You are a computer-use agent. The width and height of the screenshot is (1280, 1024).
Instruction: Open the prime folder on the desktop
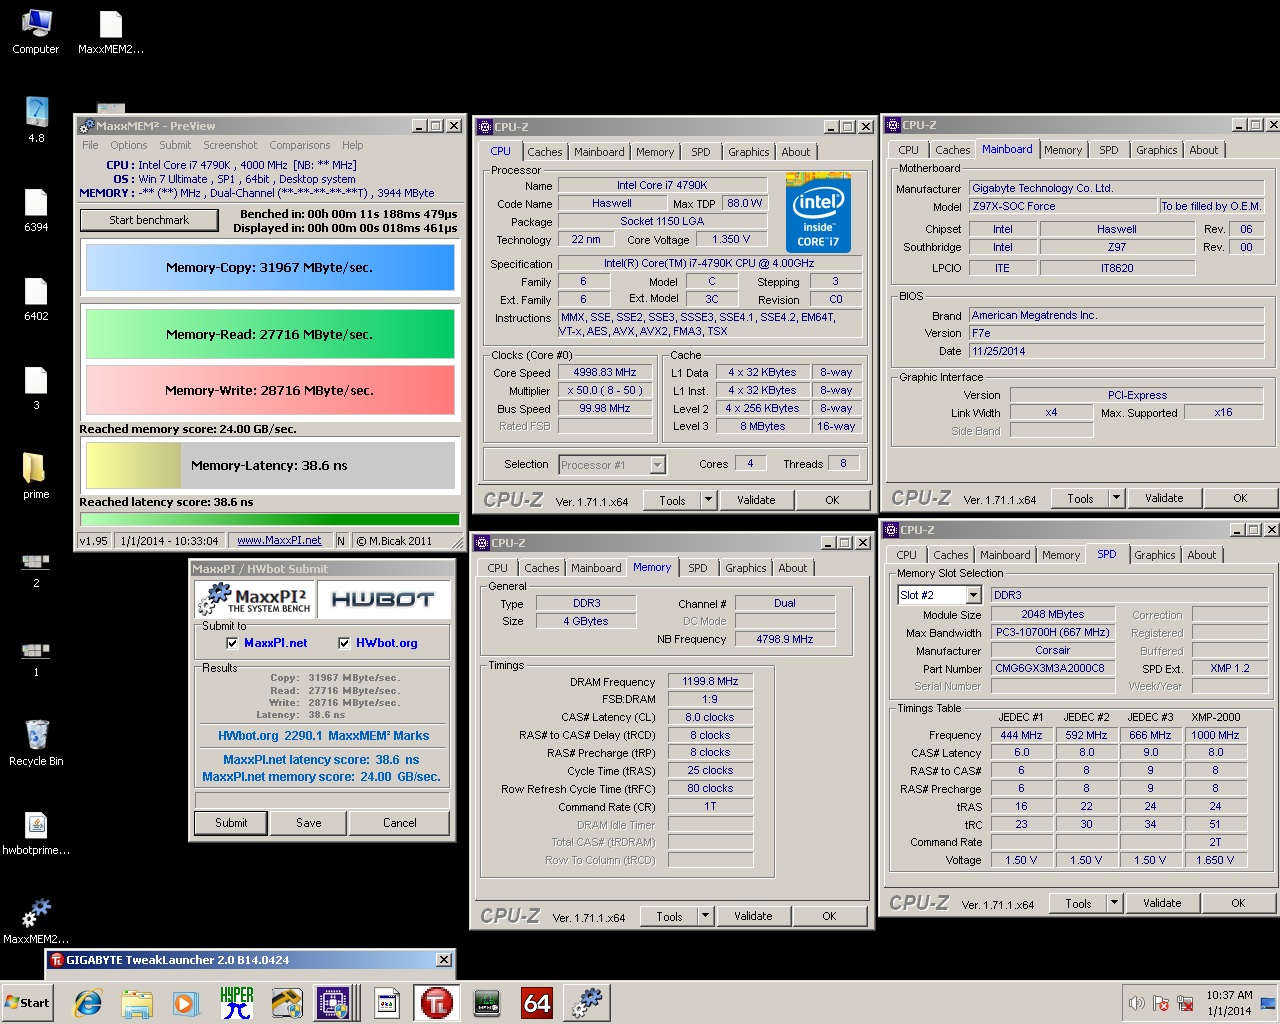coord(36,475)
